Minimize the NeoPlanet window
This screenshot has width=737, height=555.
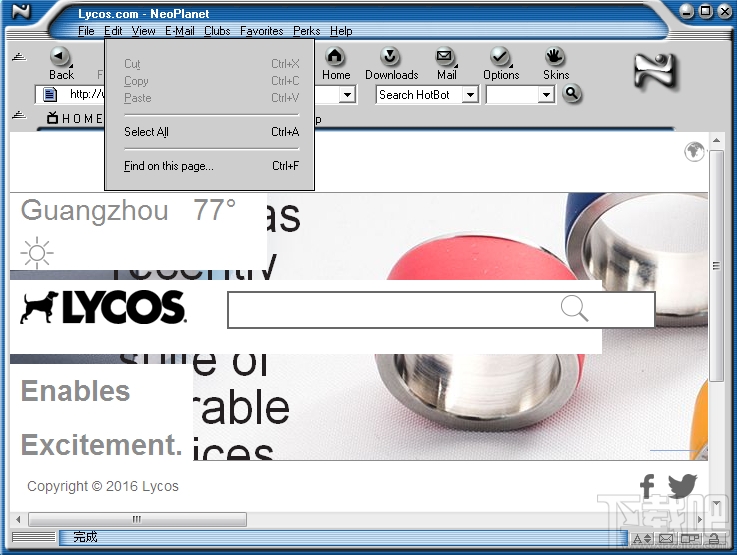point(687,11)
